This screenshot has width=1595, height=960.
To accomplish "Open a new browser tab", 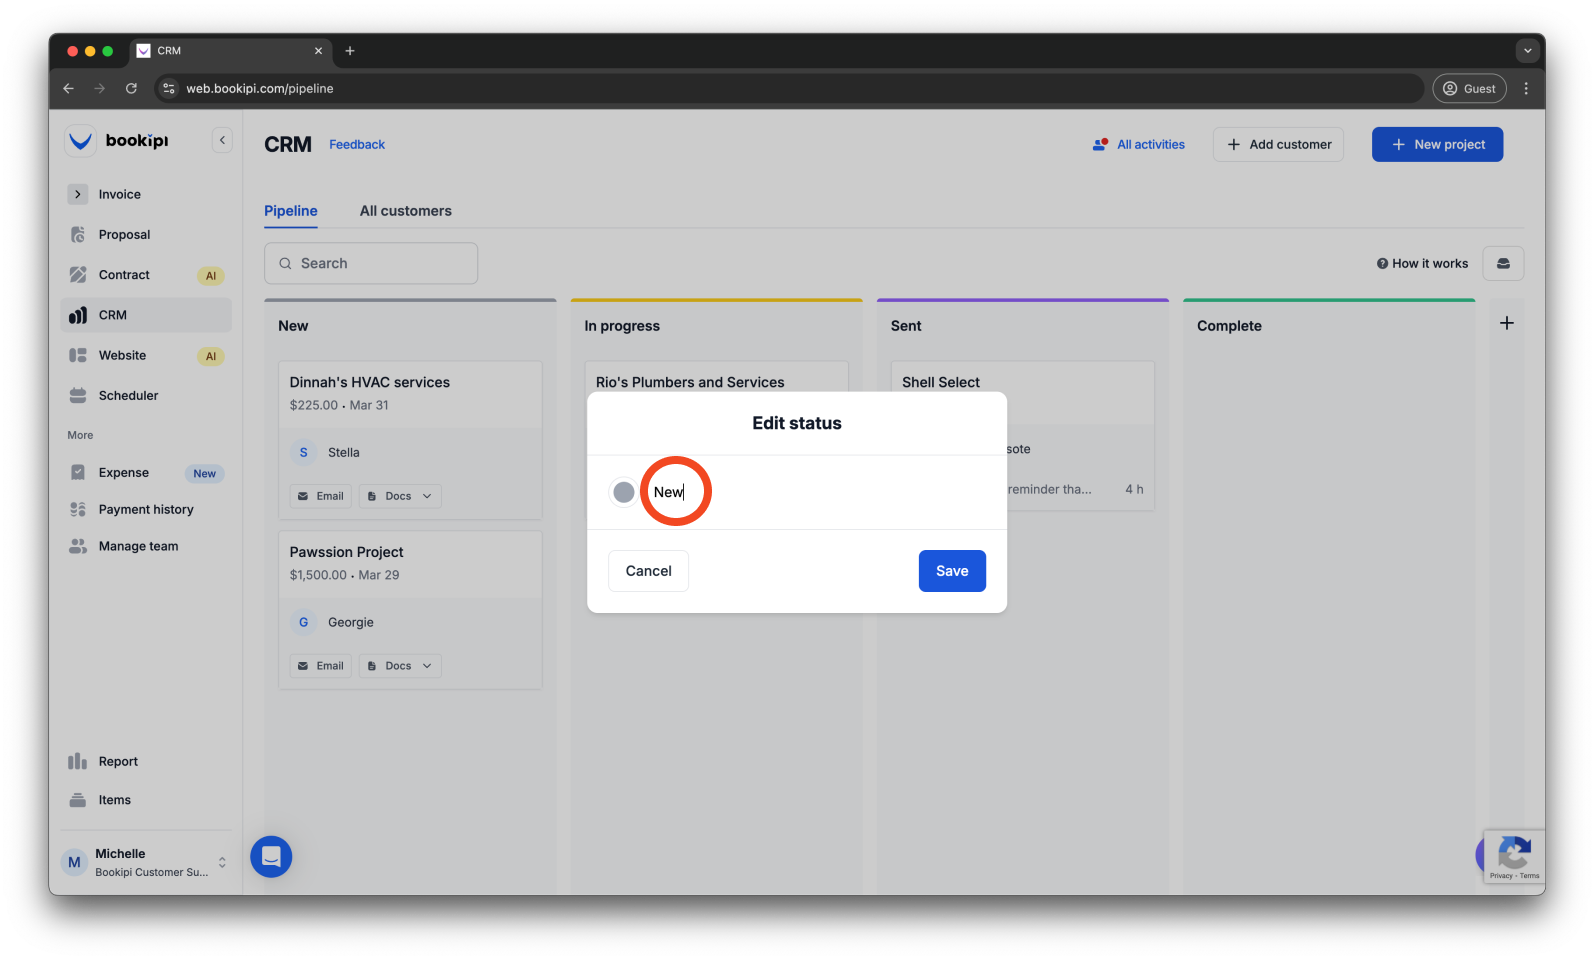I will pyautogui.click(x=350, y=51).
